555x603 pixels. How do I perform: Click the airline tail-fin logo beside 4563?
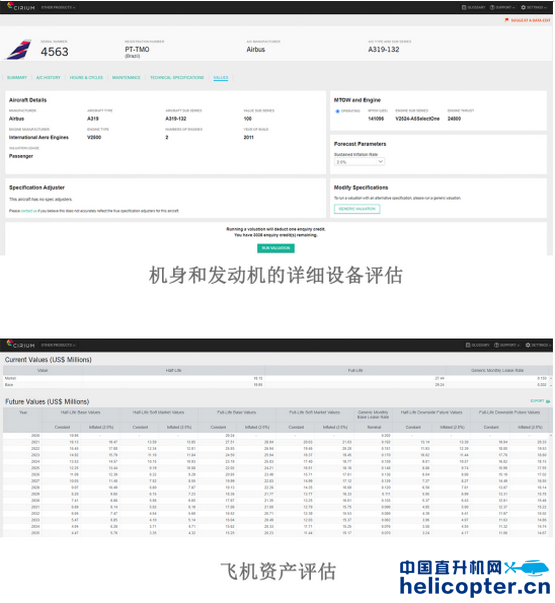point(18,49)
